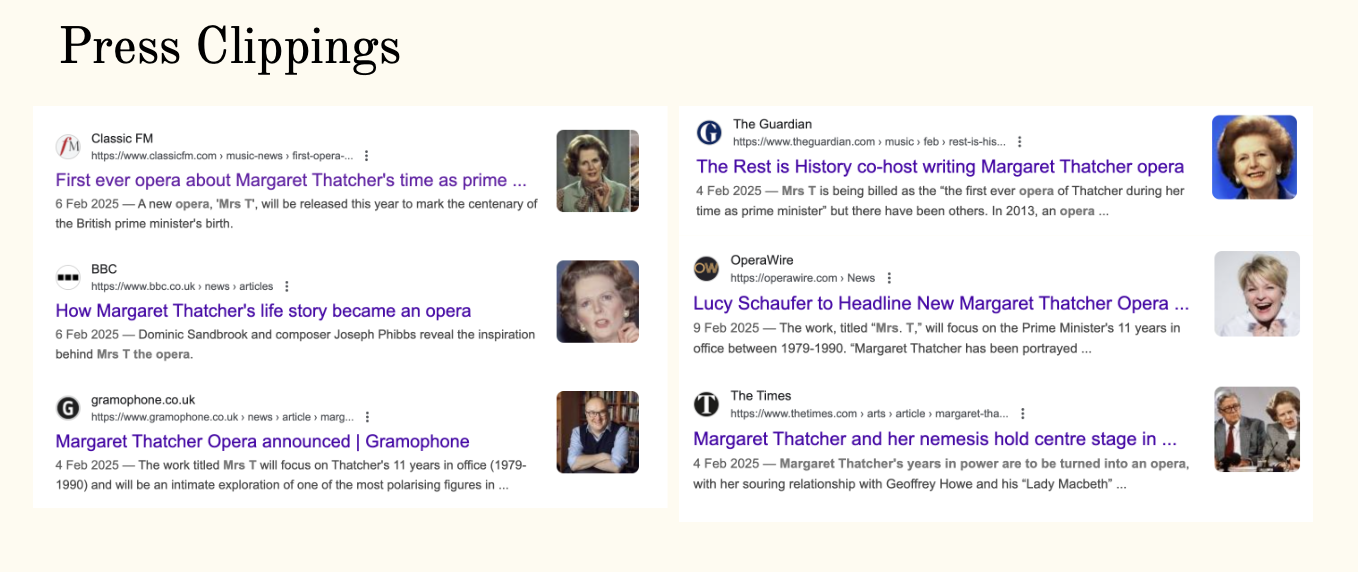The image size is (1358, 572).
Task: Click the BBC result thumbnail image
Action: pos(598,302)
